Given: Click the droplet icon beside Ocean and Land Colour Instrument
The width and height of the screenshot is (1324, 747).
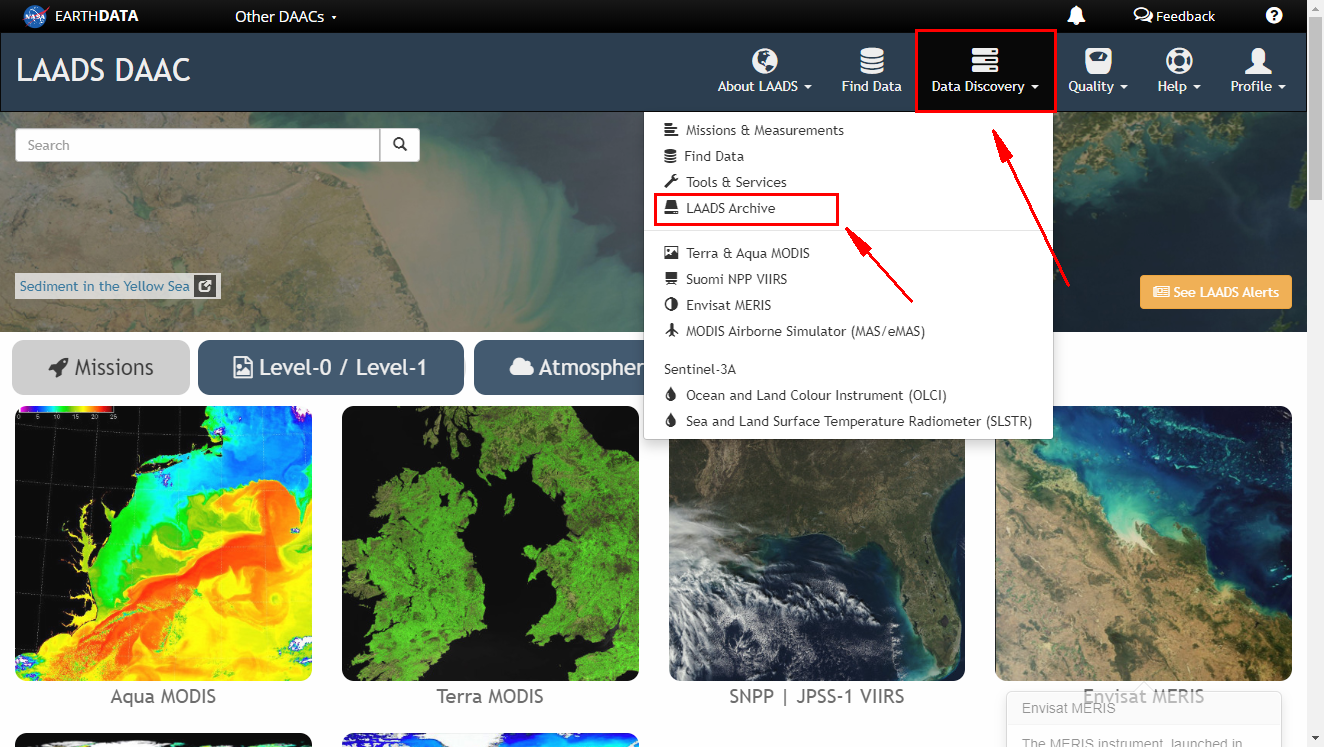Looking at the screenshot, I should click(671, 395).
